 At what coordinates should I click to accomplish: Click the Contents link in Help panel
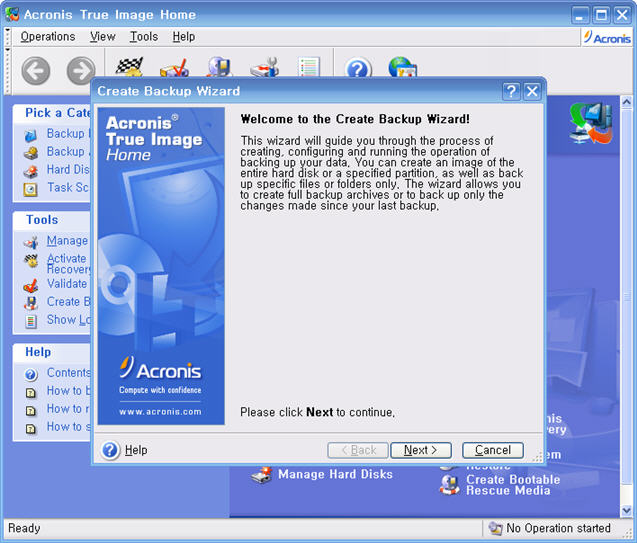click(x=69, y=372)
